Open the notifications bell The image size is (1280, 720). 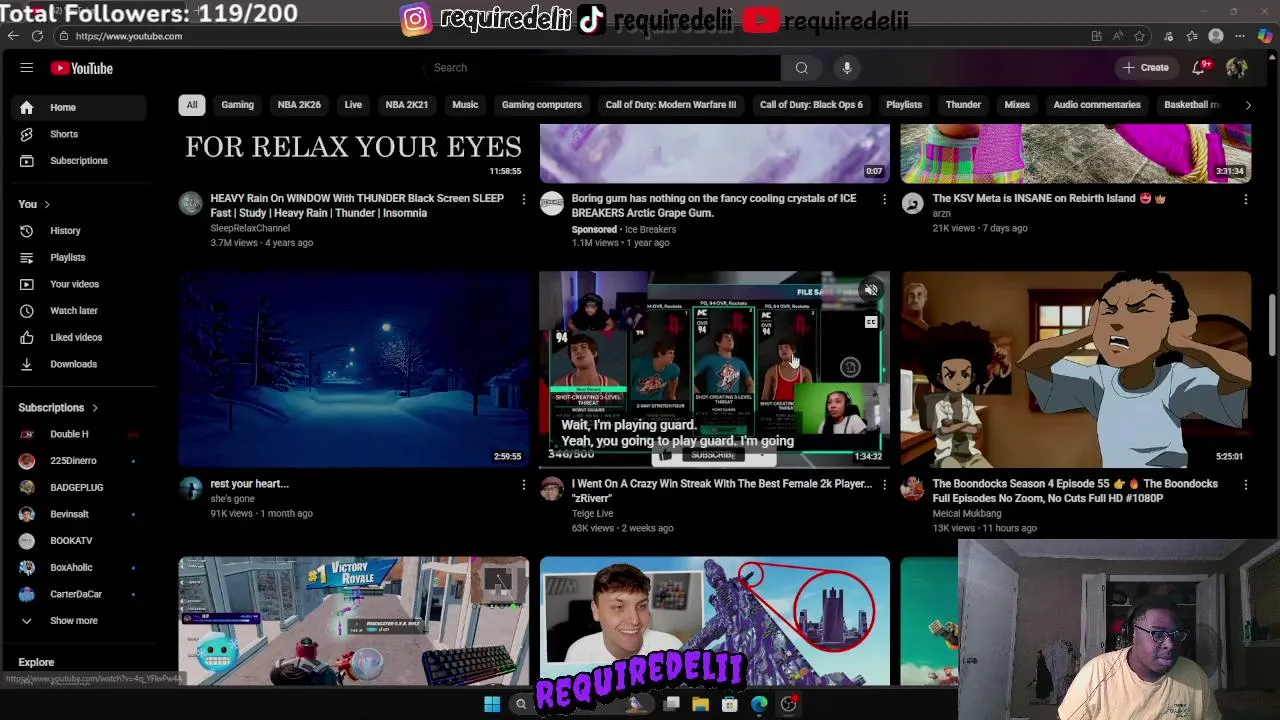(1198, 68)
